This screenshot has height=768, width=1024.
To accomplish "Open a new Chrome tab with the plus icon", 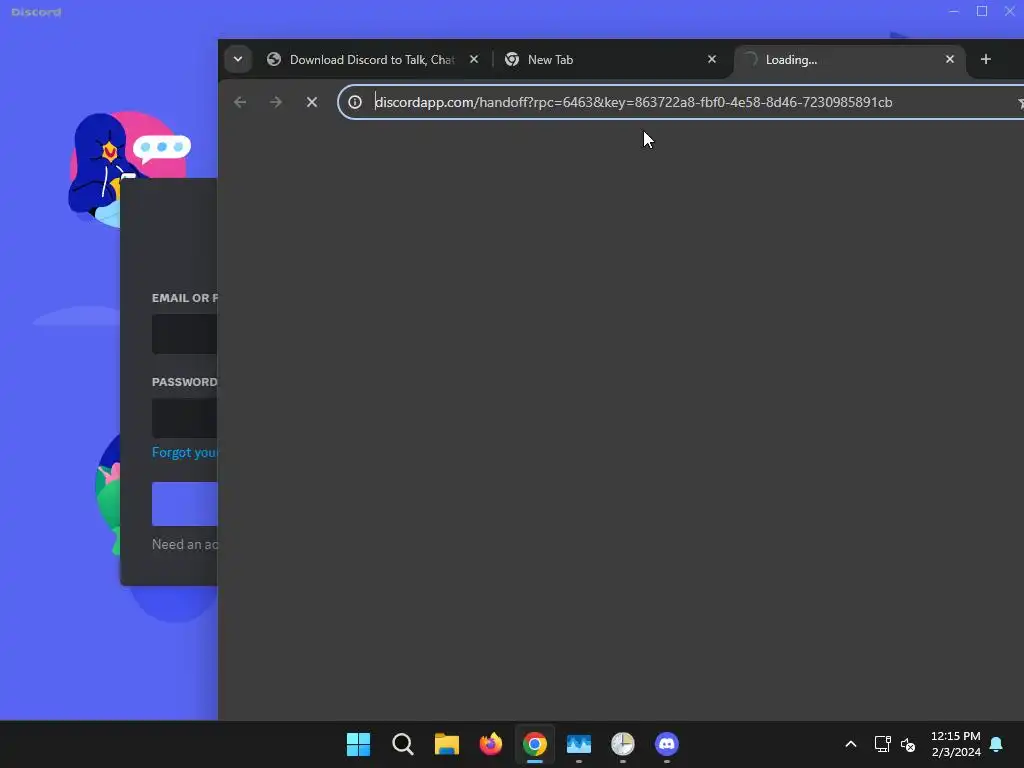I will click(985, 59).
